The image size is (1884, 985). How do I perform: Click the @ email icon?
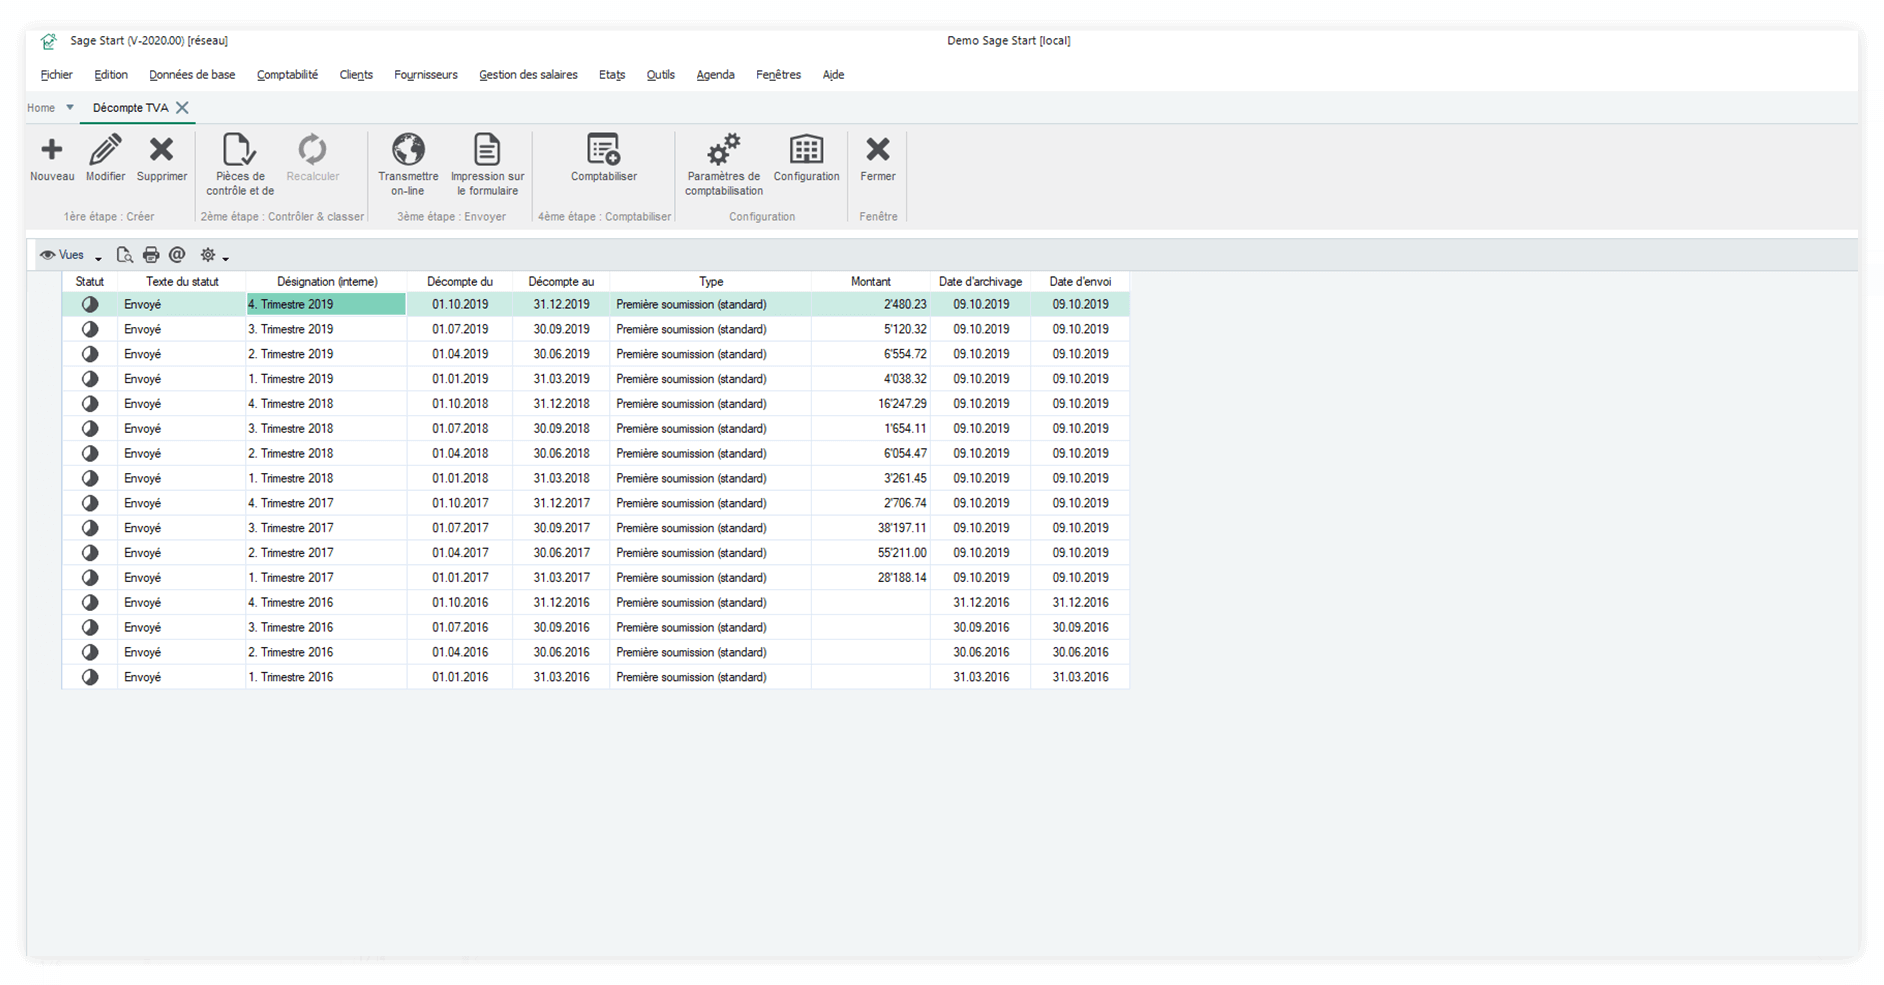pos(177,255)
